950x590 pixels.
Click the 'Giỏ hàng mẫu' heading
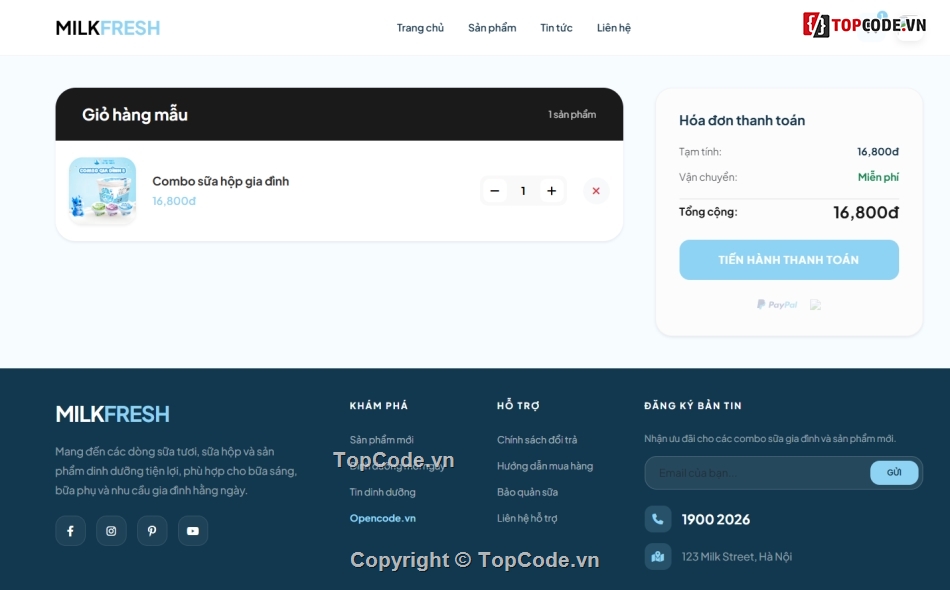[x=135, y=114]
